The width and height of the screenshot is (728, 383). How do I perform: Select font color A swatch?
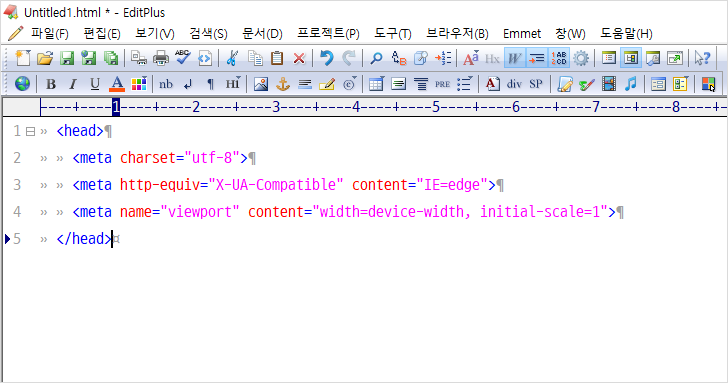pyautogui.click(x=117, y=84)
